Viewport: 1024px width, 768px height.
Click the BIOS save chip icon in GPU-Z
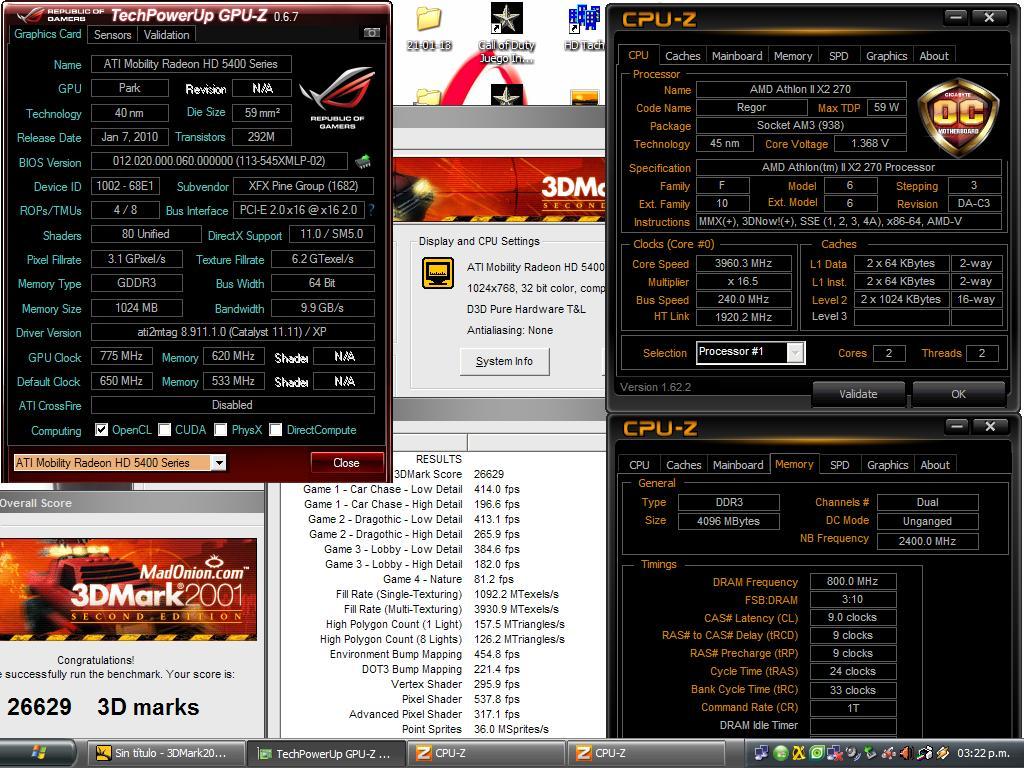pos(363,161)
